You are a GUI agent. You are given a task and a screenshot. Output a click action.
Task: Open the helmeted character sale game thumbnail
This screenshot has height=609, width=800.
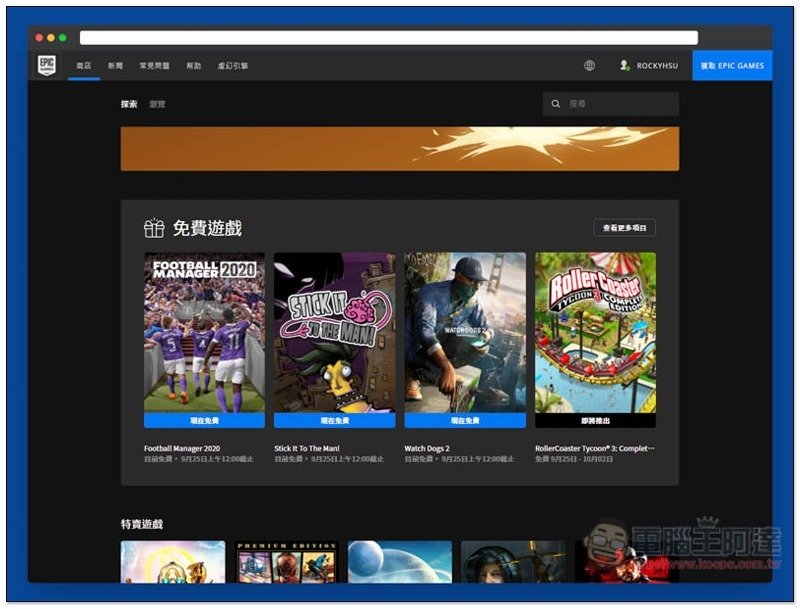[x=513, y=562]
